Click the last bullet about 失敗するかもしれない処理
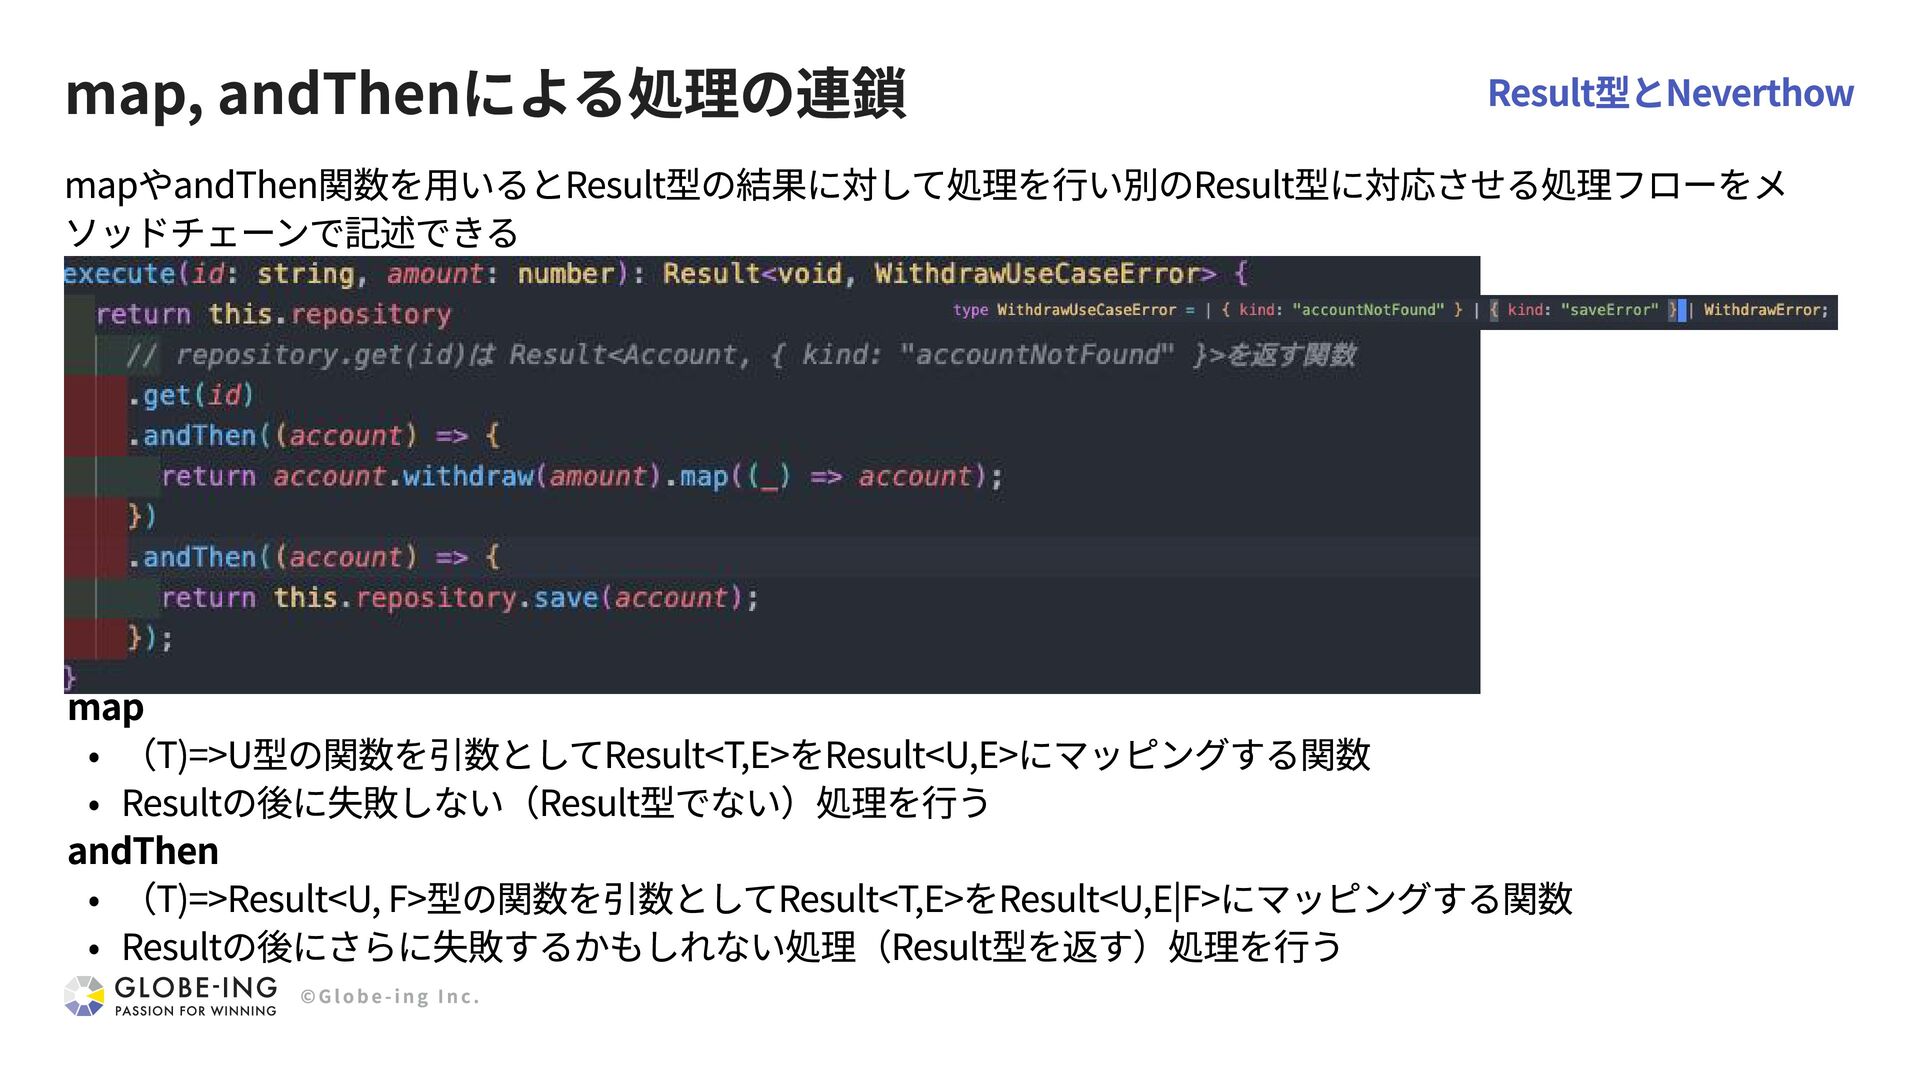Screen dimensions: 1920x1080 pos(730,947)
